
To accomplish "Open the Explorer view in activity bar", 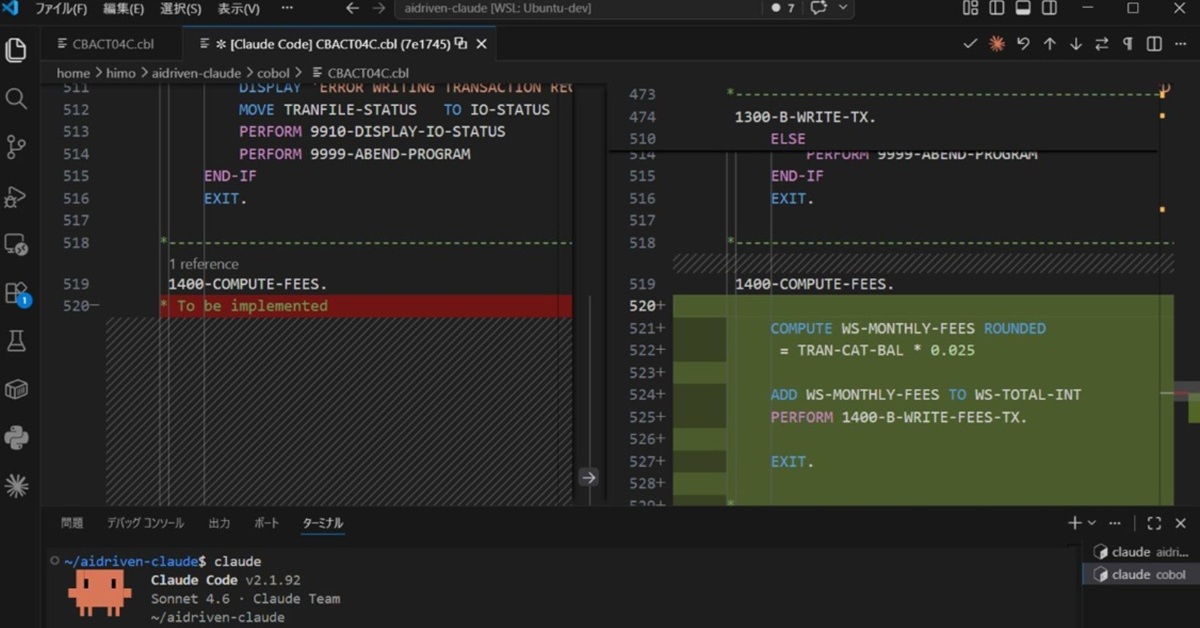I will pyautogui.click(x=16, y=50).
